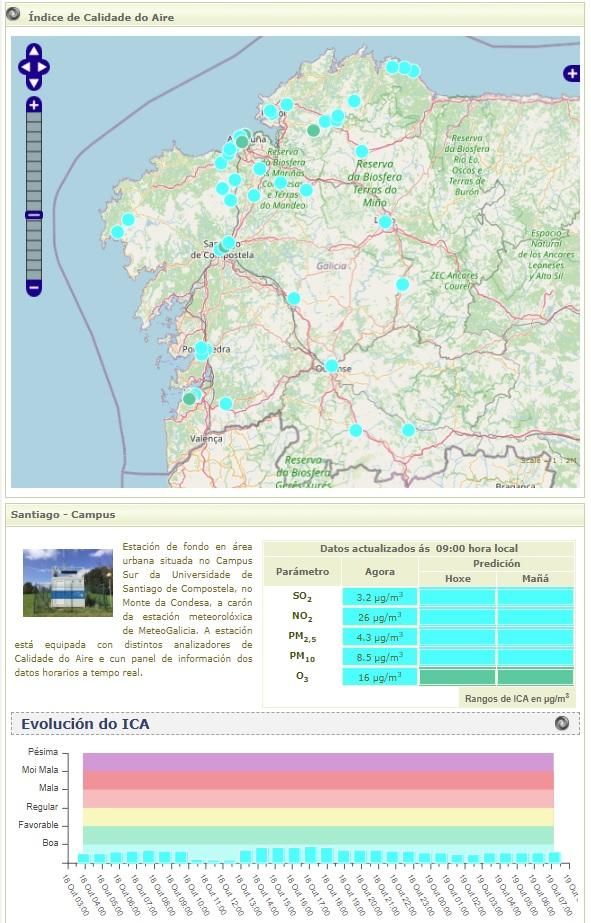Screen dimensions: 591x923
Task: Select the station marker at Ourense
Action: pyautogui.click(x=331, y=366)
